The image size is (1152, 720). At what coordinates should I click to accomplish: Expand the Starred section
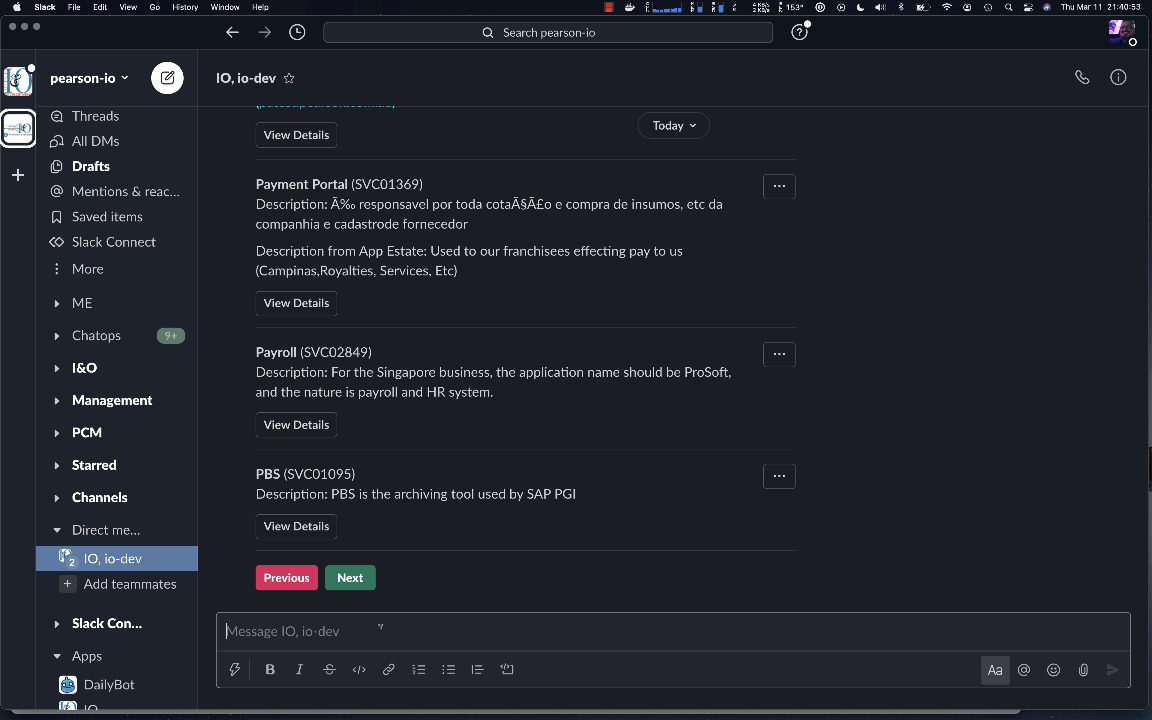57,465
